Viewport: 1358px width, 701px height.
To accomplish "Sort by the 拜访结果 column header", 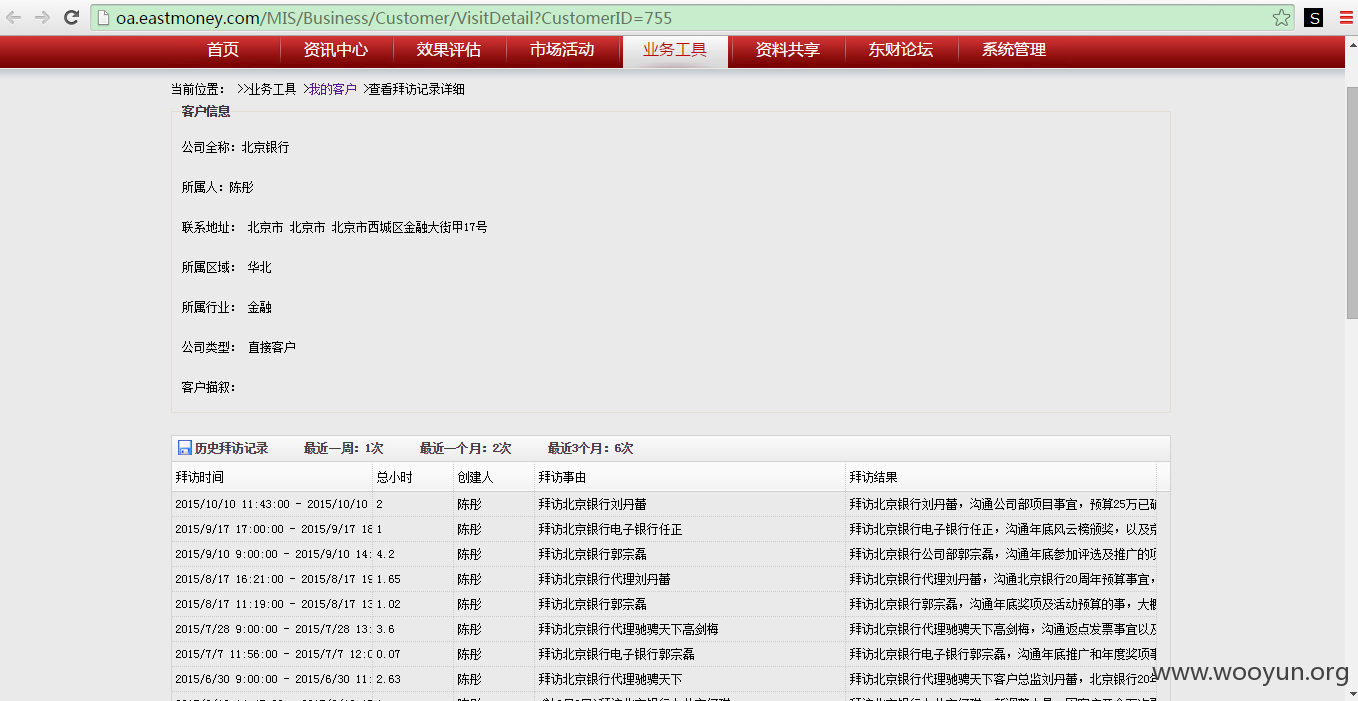I will [1001, 477].
